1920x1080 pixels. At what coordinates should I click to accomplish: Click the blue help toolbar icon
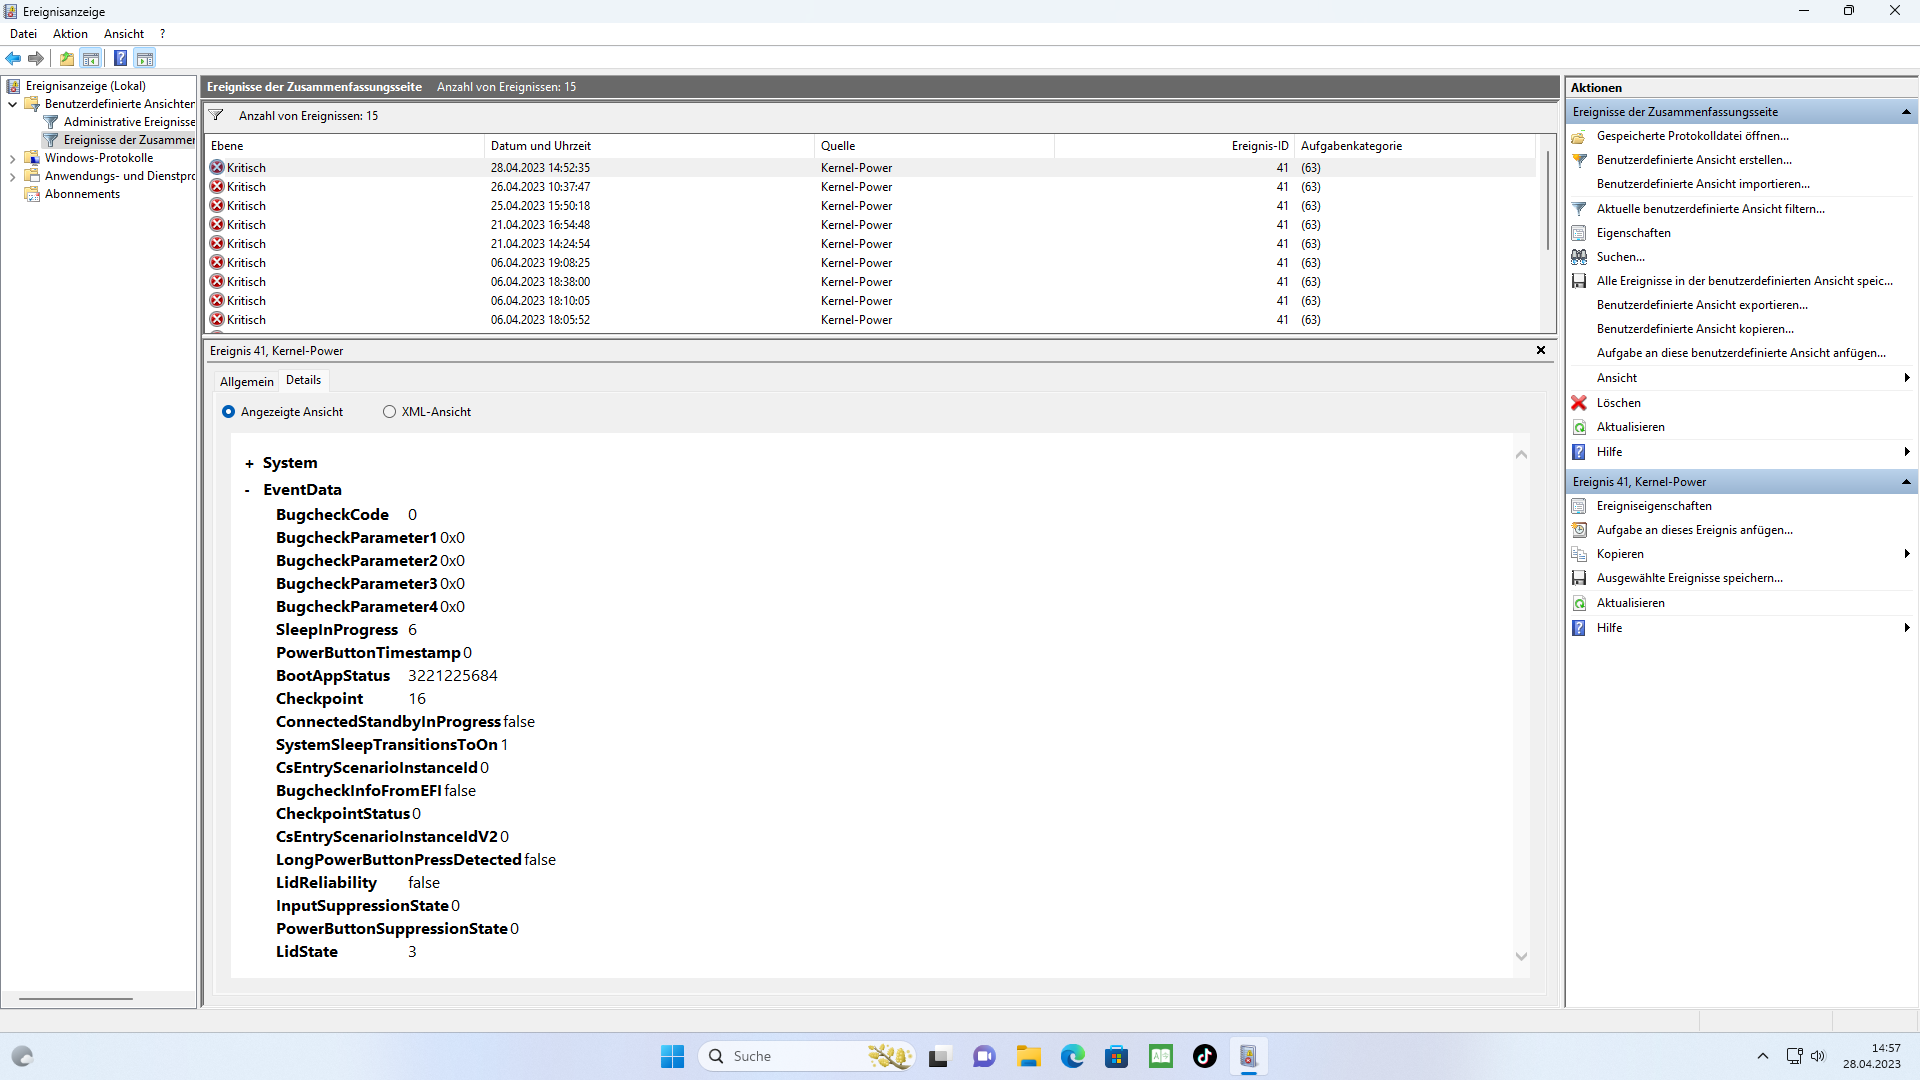120,58
